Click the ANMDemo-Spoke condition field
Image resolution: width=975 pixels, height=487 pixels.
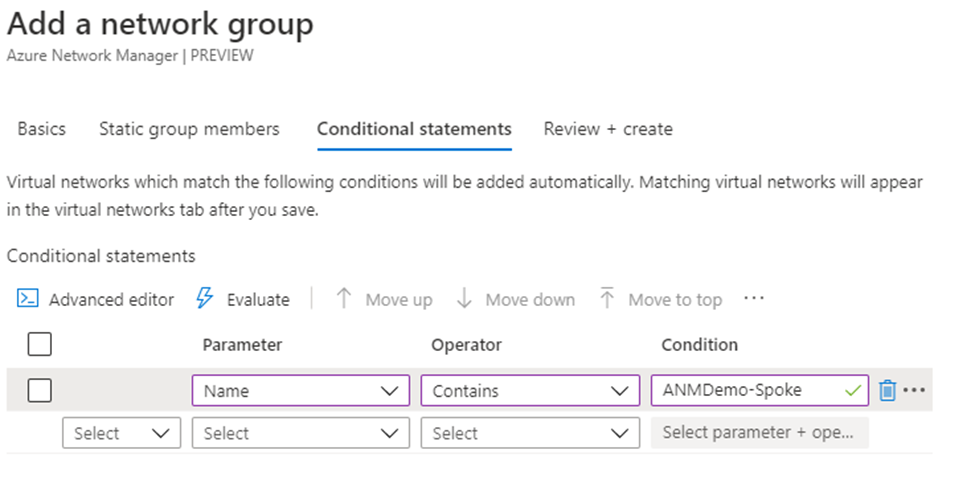[745, 390]
